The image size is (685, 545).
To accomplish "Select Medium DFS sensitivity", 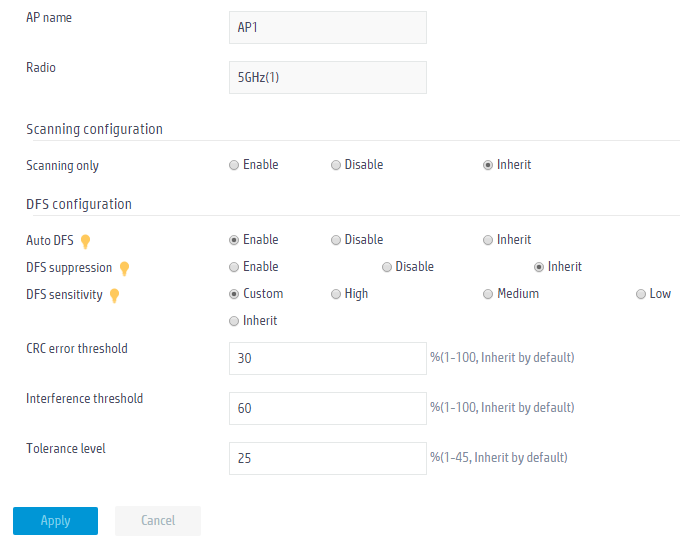I will click(488, 294).
